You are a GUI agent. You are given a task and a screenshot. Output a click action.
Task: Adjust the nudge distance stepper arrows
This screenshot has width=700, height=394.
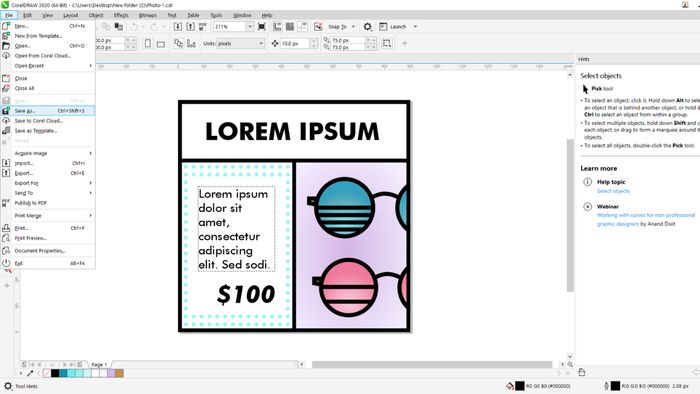coord(314,43)
